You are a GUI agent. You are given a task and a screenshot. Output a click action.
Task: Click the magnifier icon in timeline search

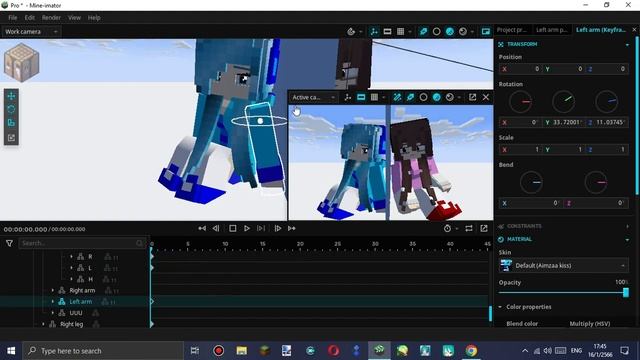139,243
